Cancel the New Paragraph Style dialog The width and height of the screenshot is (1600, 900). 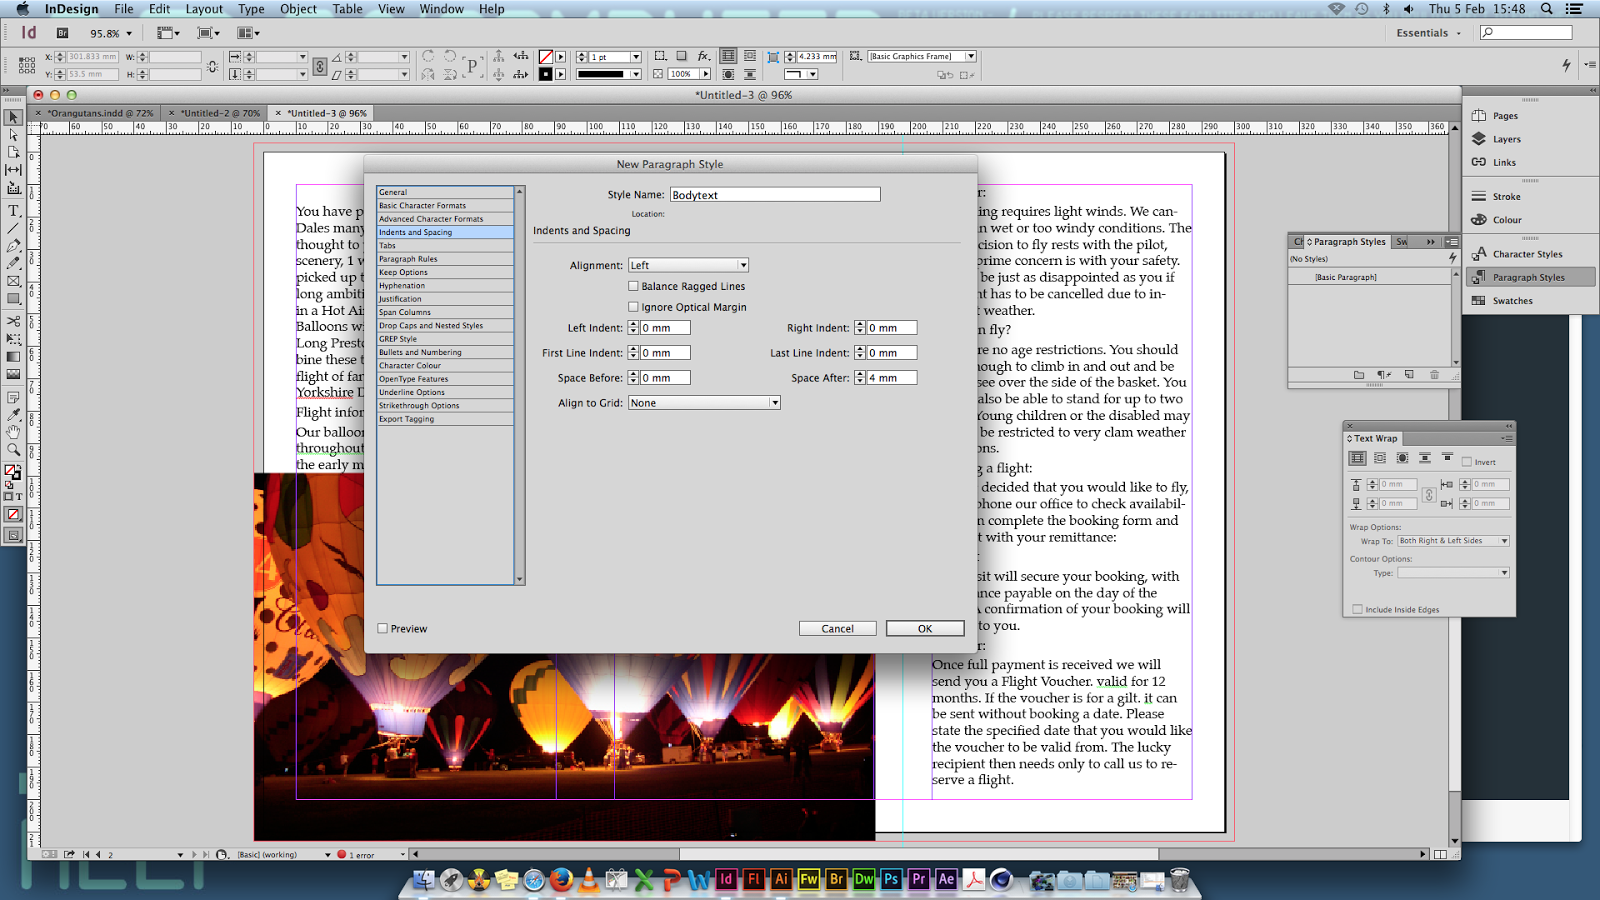(837, 628)
